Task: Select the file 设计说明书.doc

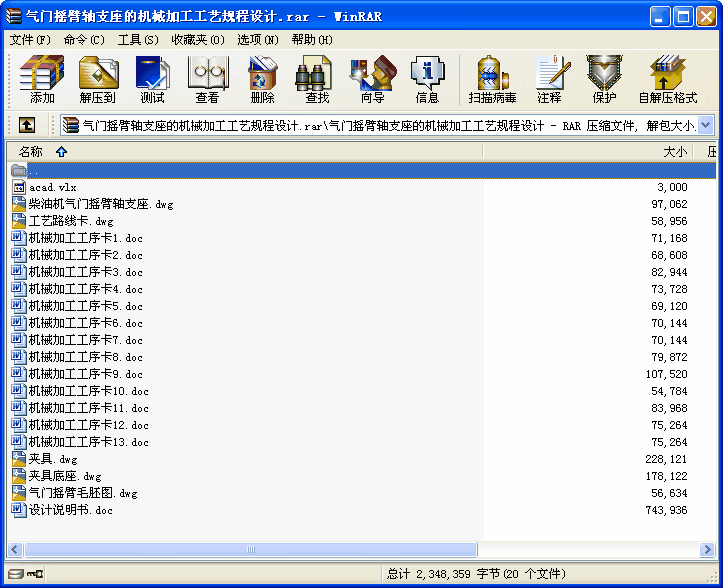Action: (x=70, y=510)
